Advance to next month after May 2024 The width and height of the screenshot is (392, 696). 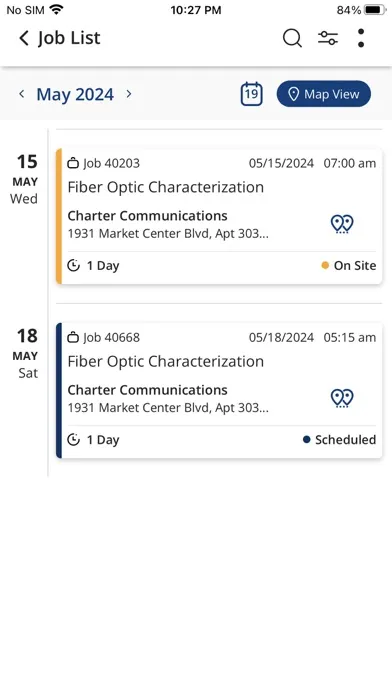click(x=129, y=94)
